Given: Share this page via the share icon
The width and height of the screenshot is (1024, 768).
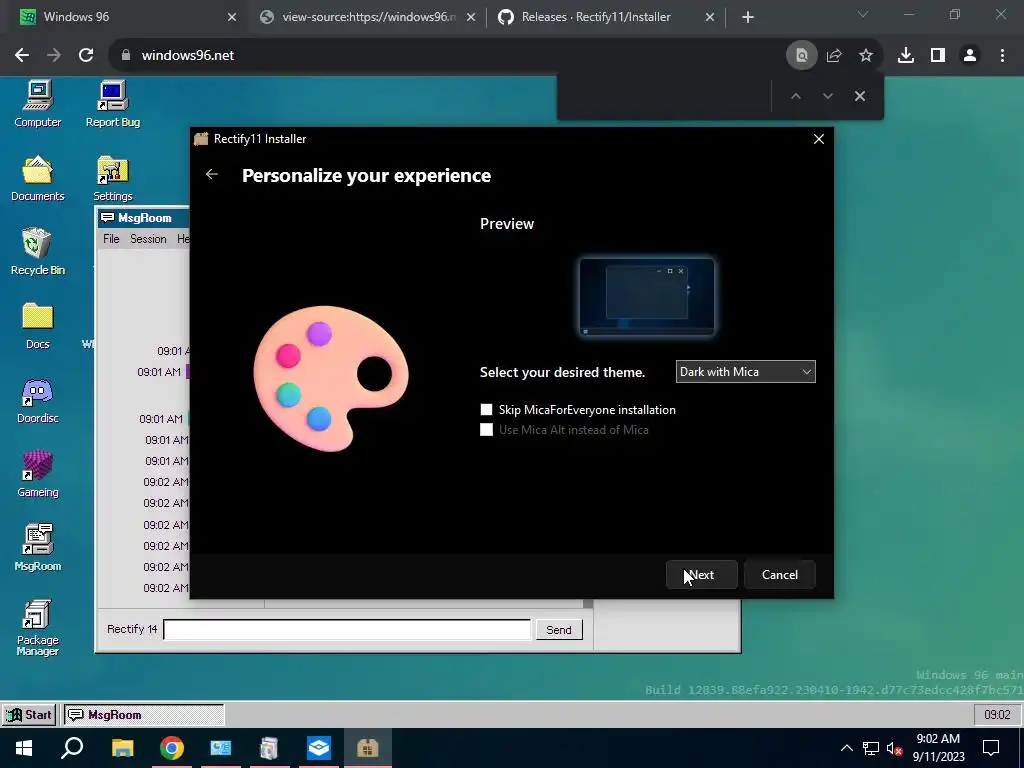Looking at the screenshot, I should [x=834, y=56].
